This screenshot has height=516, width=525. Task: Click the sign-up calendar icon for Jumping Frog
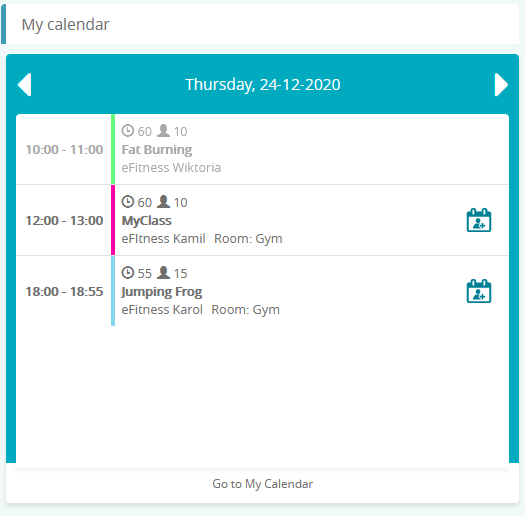point(479,291)
